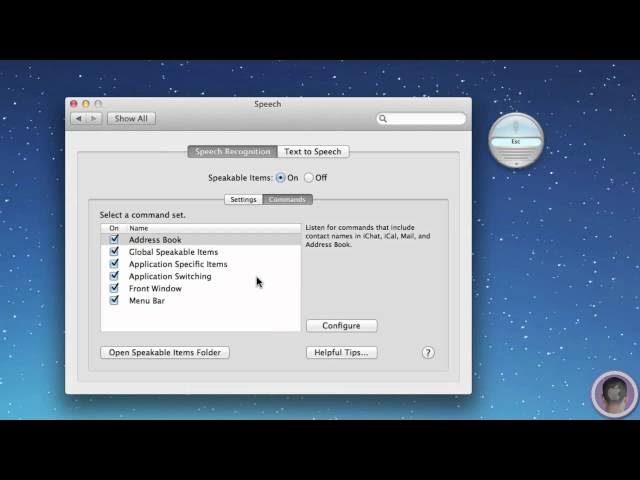Open the Settings tab

(243, 199)
